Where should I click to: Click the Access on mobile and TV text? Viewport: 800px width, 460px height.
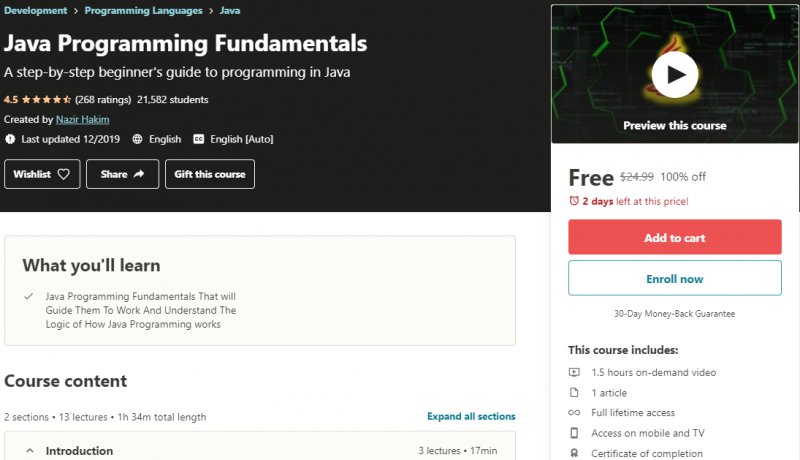[x=648, y=433]
